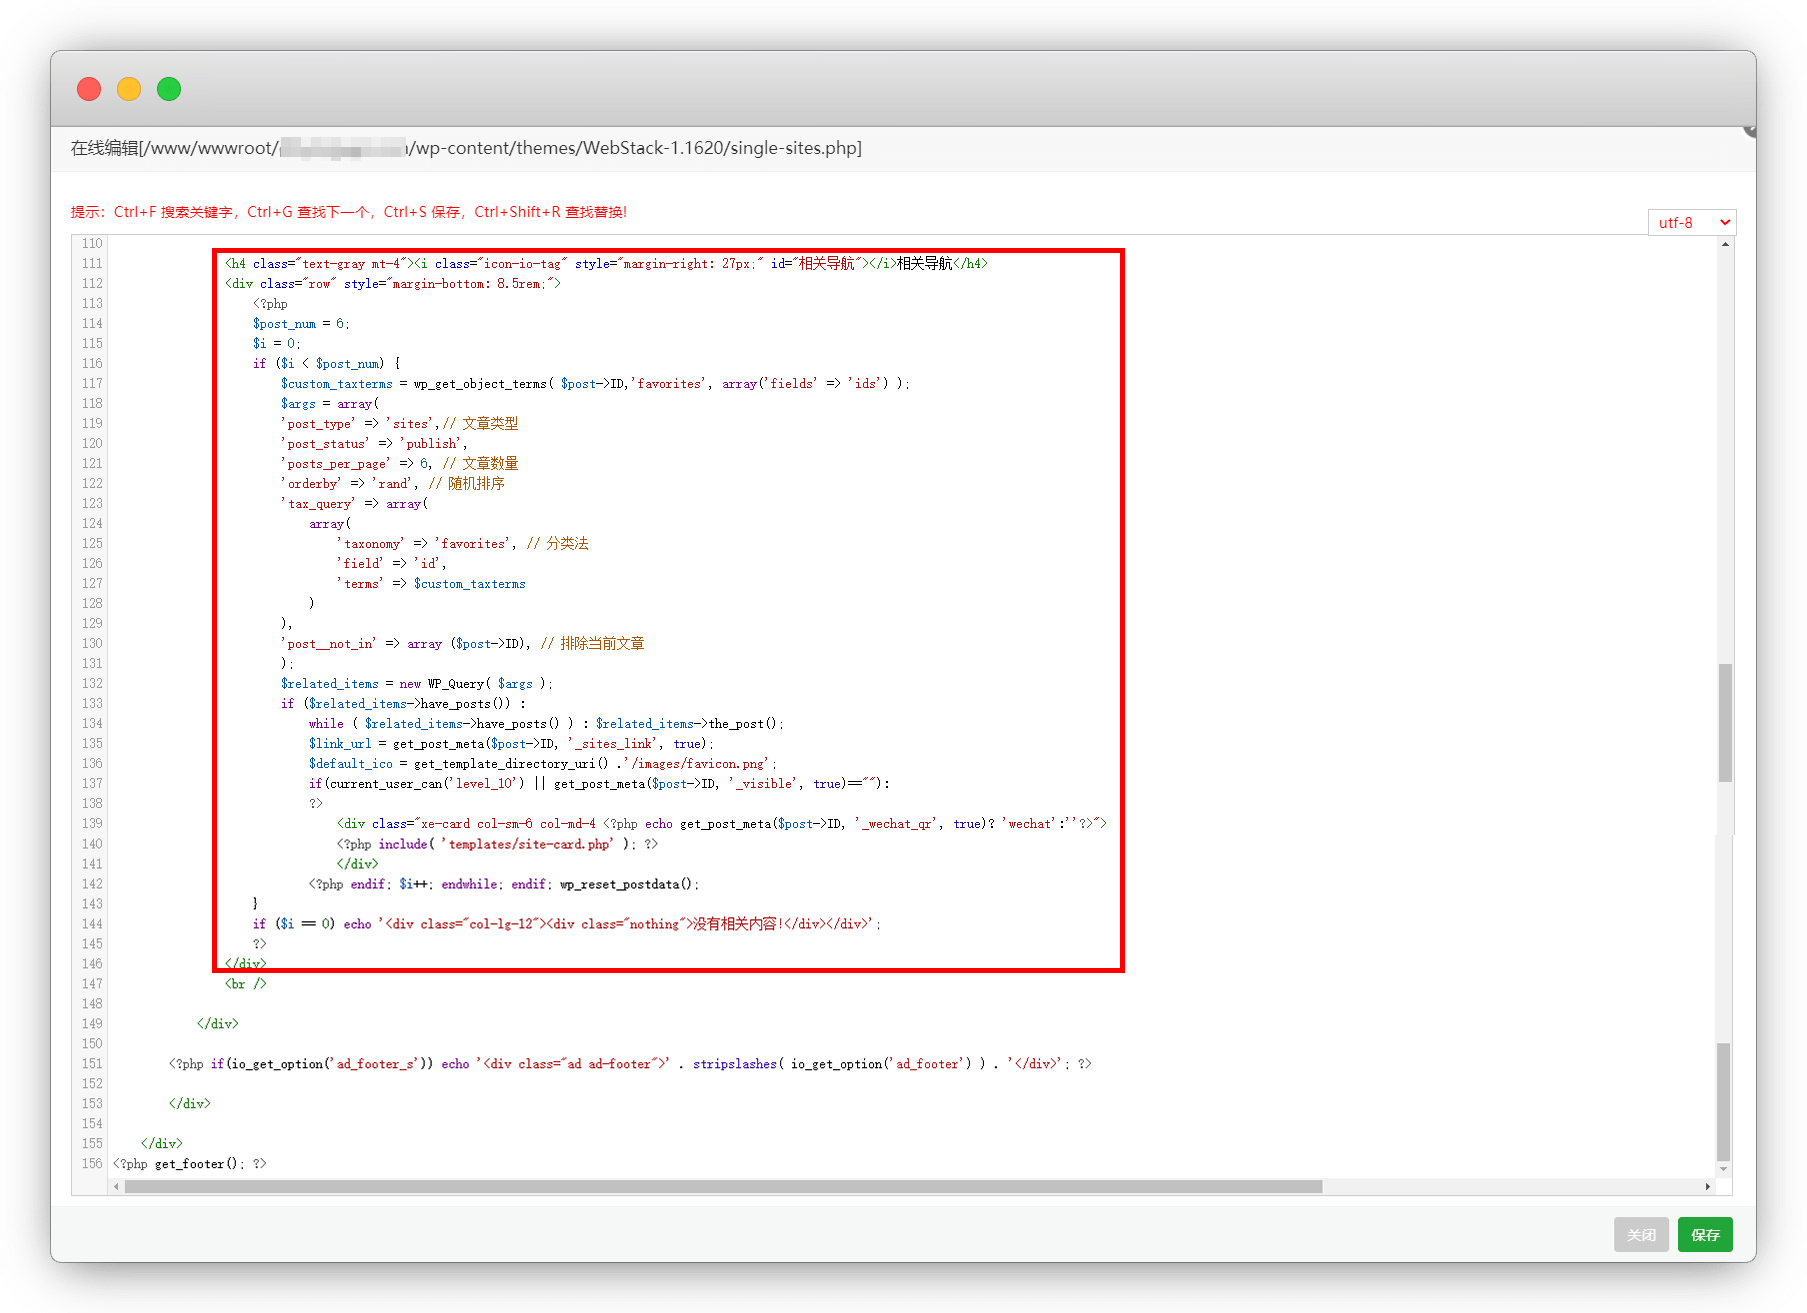Open the utf-8 encoding dropdown
The image size is (1807, 1313).
tap(1691, 222)
